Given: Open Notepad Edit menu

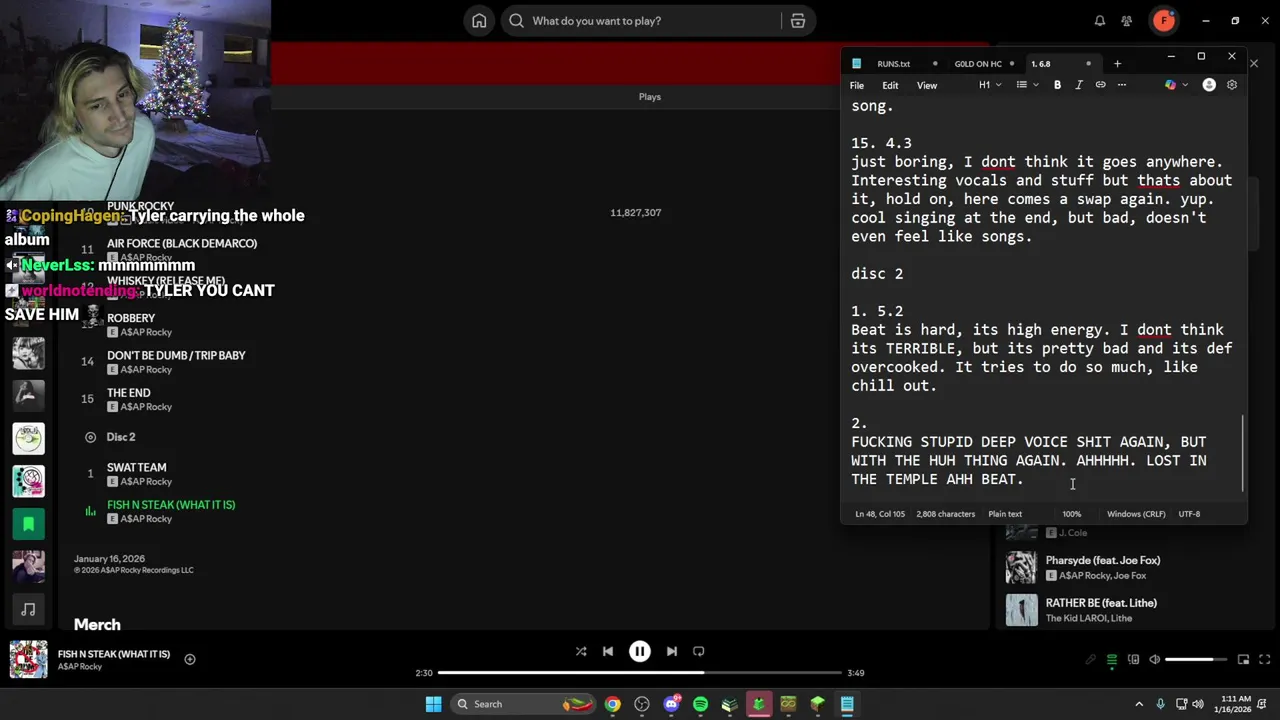Looking at the screenshot, I should coord(890,86).
